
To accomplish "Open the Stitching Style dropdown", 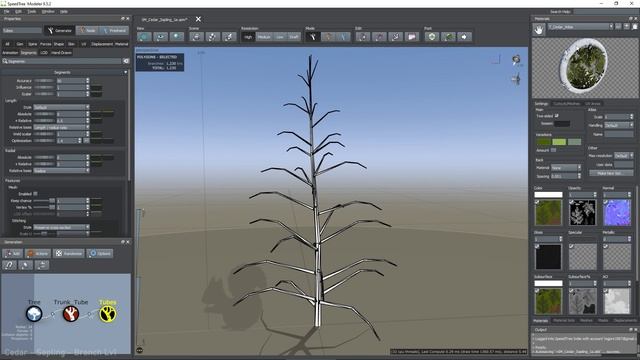I will click(61, 227).
